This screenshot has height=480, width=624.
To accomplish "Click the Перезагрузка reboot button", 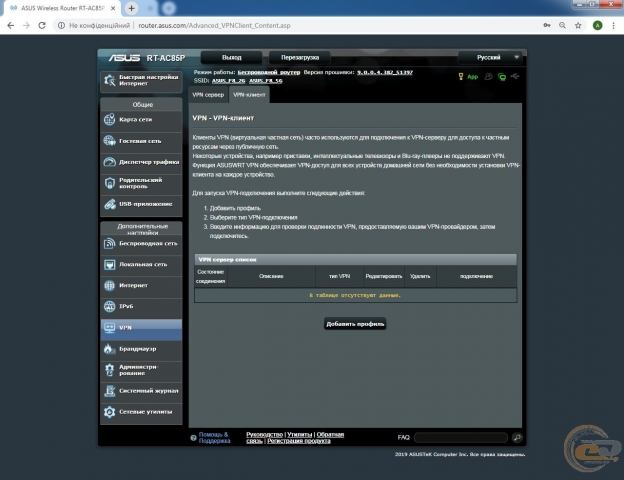I will 300,57.
